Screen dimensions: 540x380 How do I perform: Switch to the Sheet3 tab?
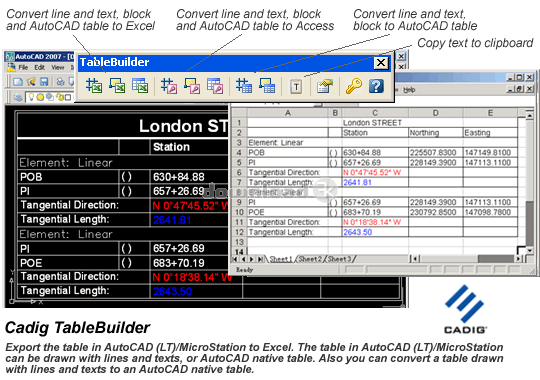[x=339, y=259]
